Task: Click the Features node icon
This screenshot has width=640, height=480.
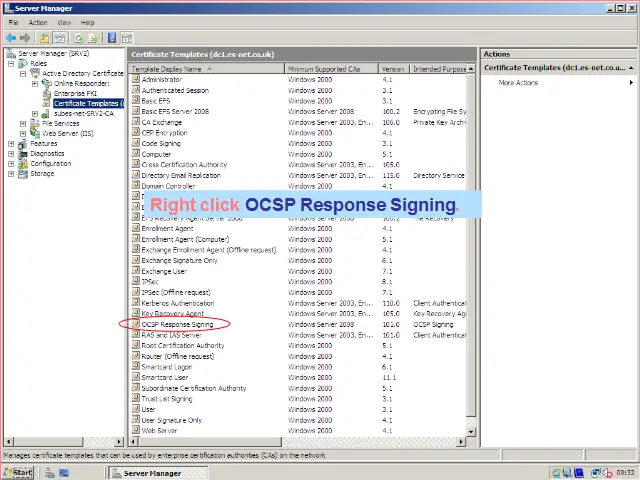Action: [x=23, y=144]
